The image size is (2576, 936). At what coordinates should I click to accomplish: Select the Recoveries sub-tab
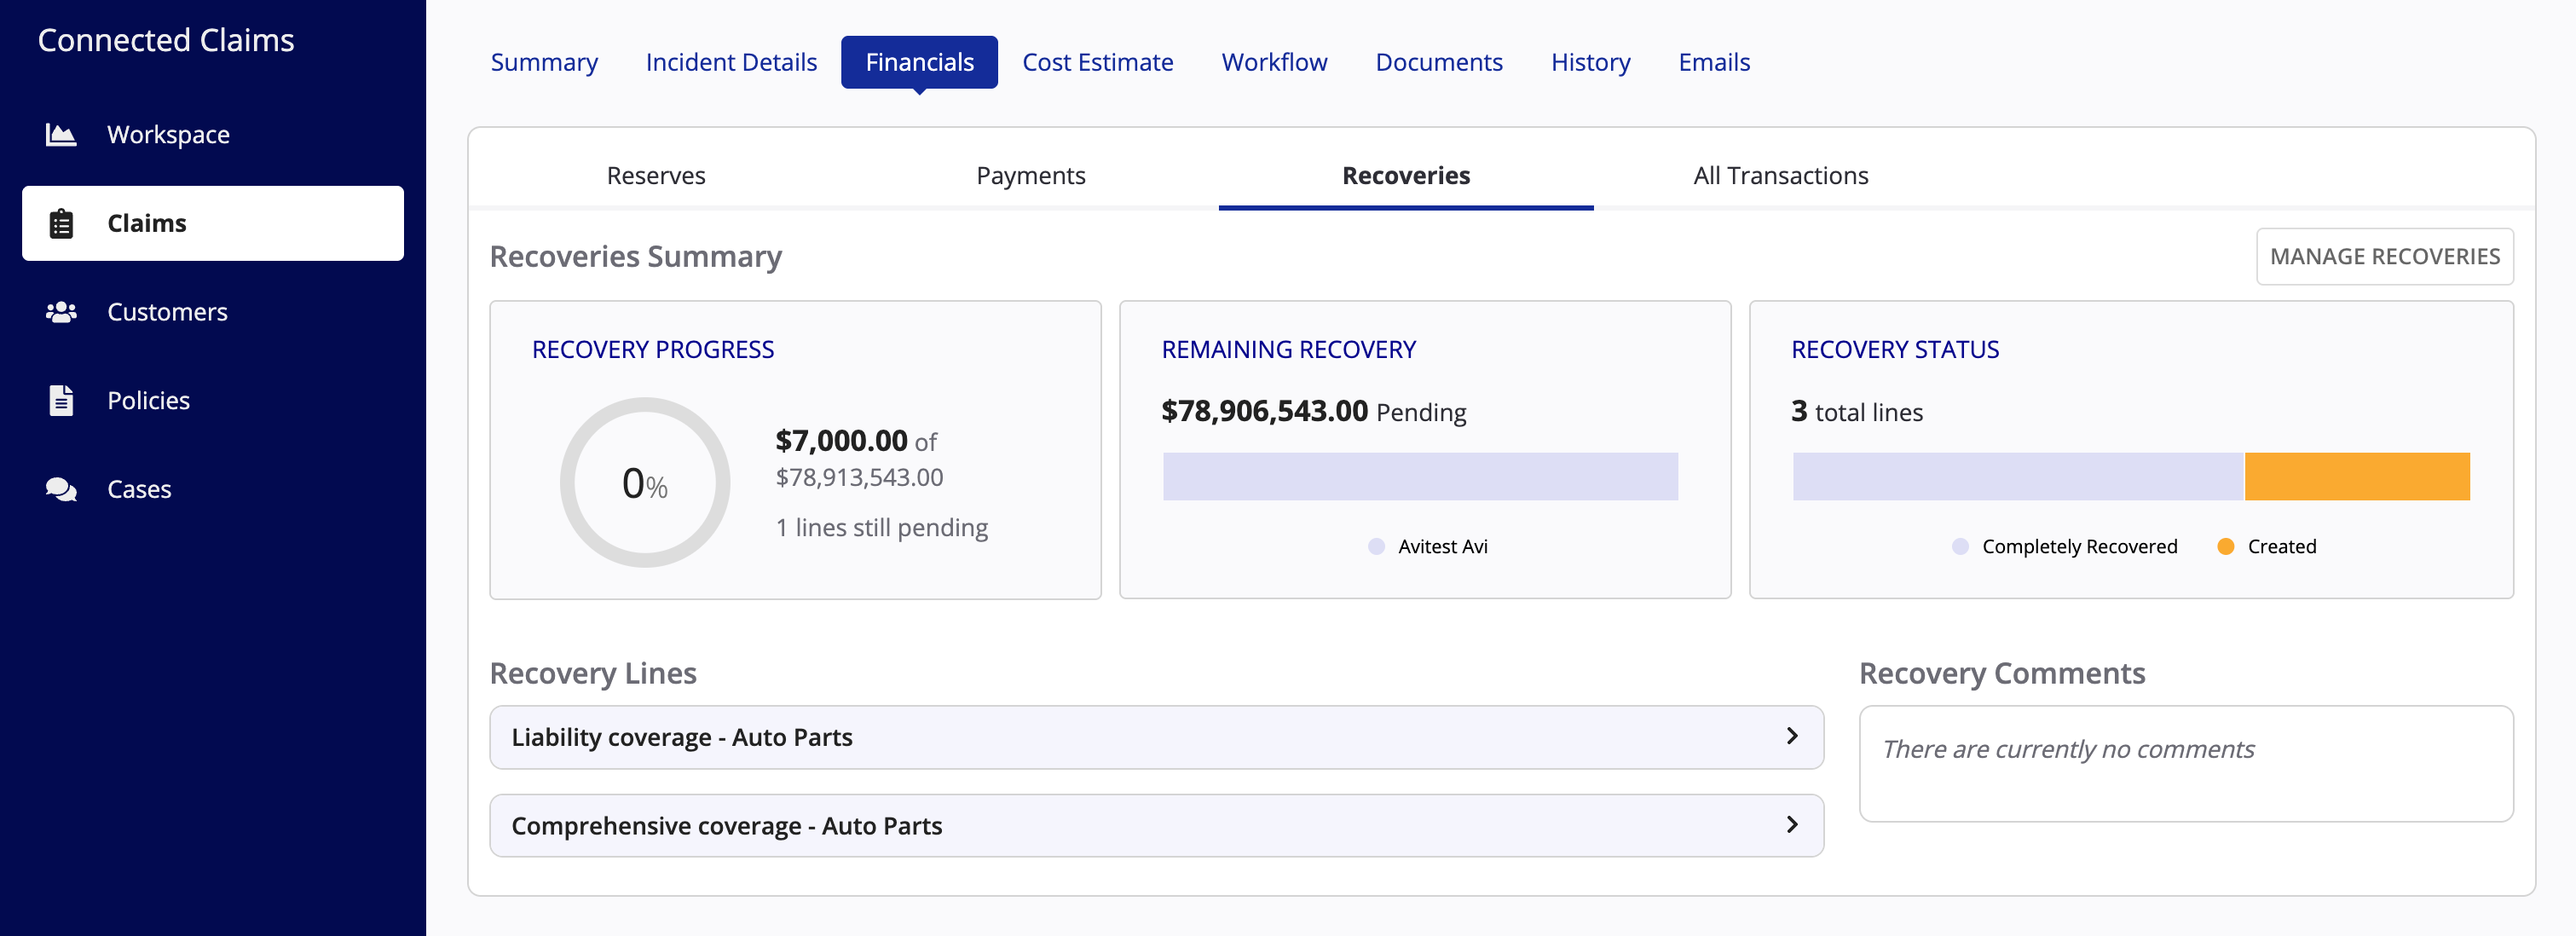tap(1406, 175)
